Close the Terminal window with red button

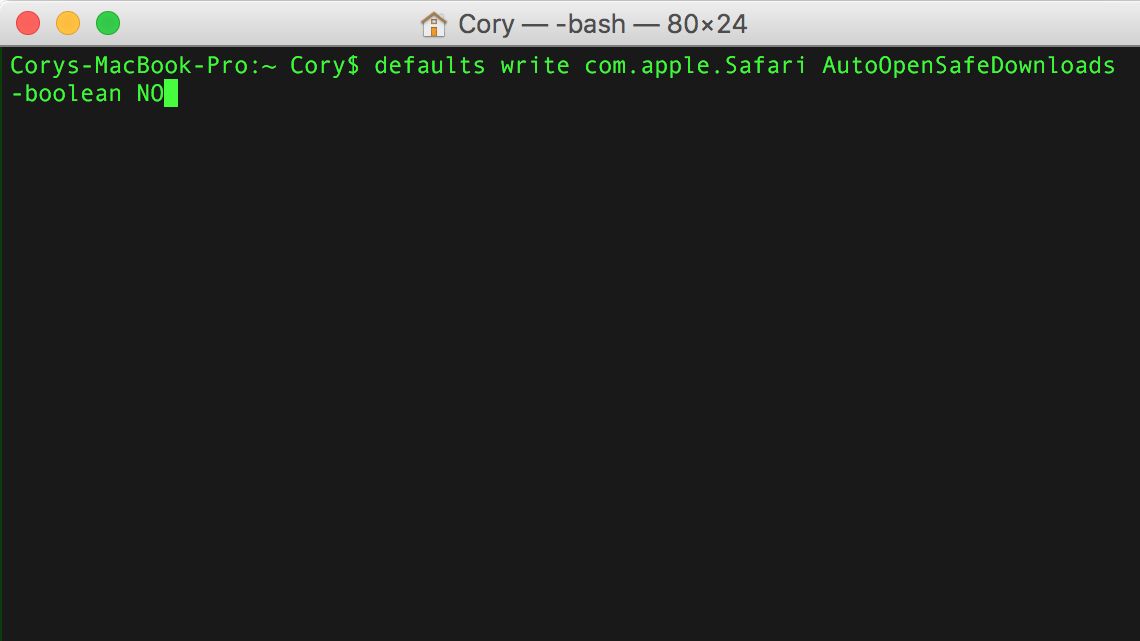pos(29,23)
